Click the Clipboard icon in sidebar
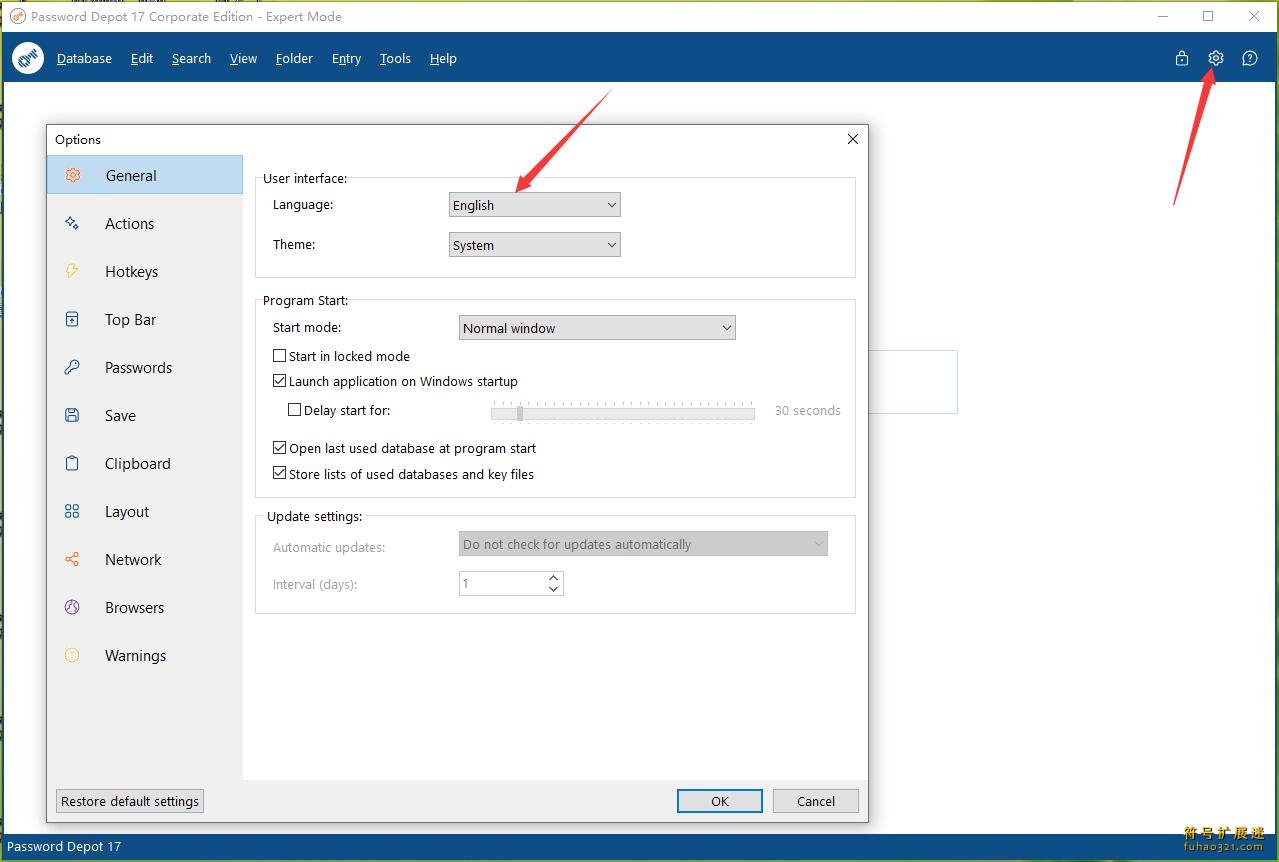 (x=72, y=463)
